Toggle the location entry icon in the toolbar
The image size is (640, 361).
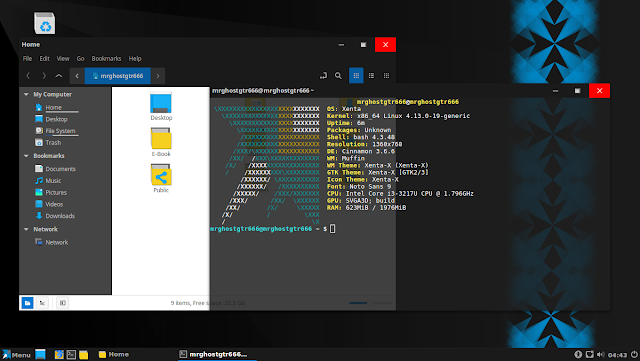323,76
